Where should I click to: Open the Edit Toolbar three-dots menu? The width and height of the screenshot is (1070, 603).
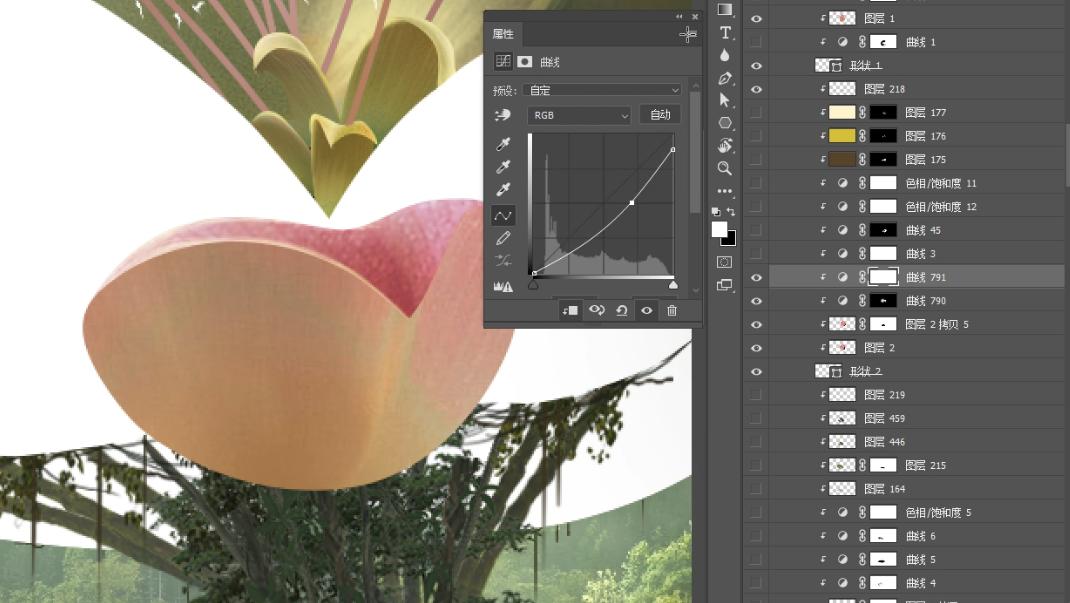pos(725,191)
